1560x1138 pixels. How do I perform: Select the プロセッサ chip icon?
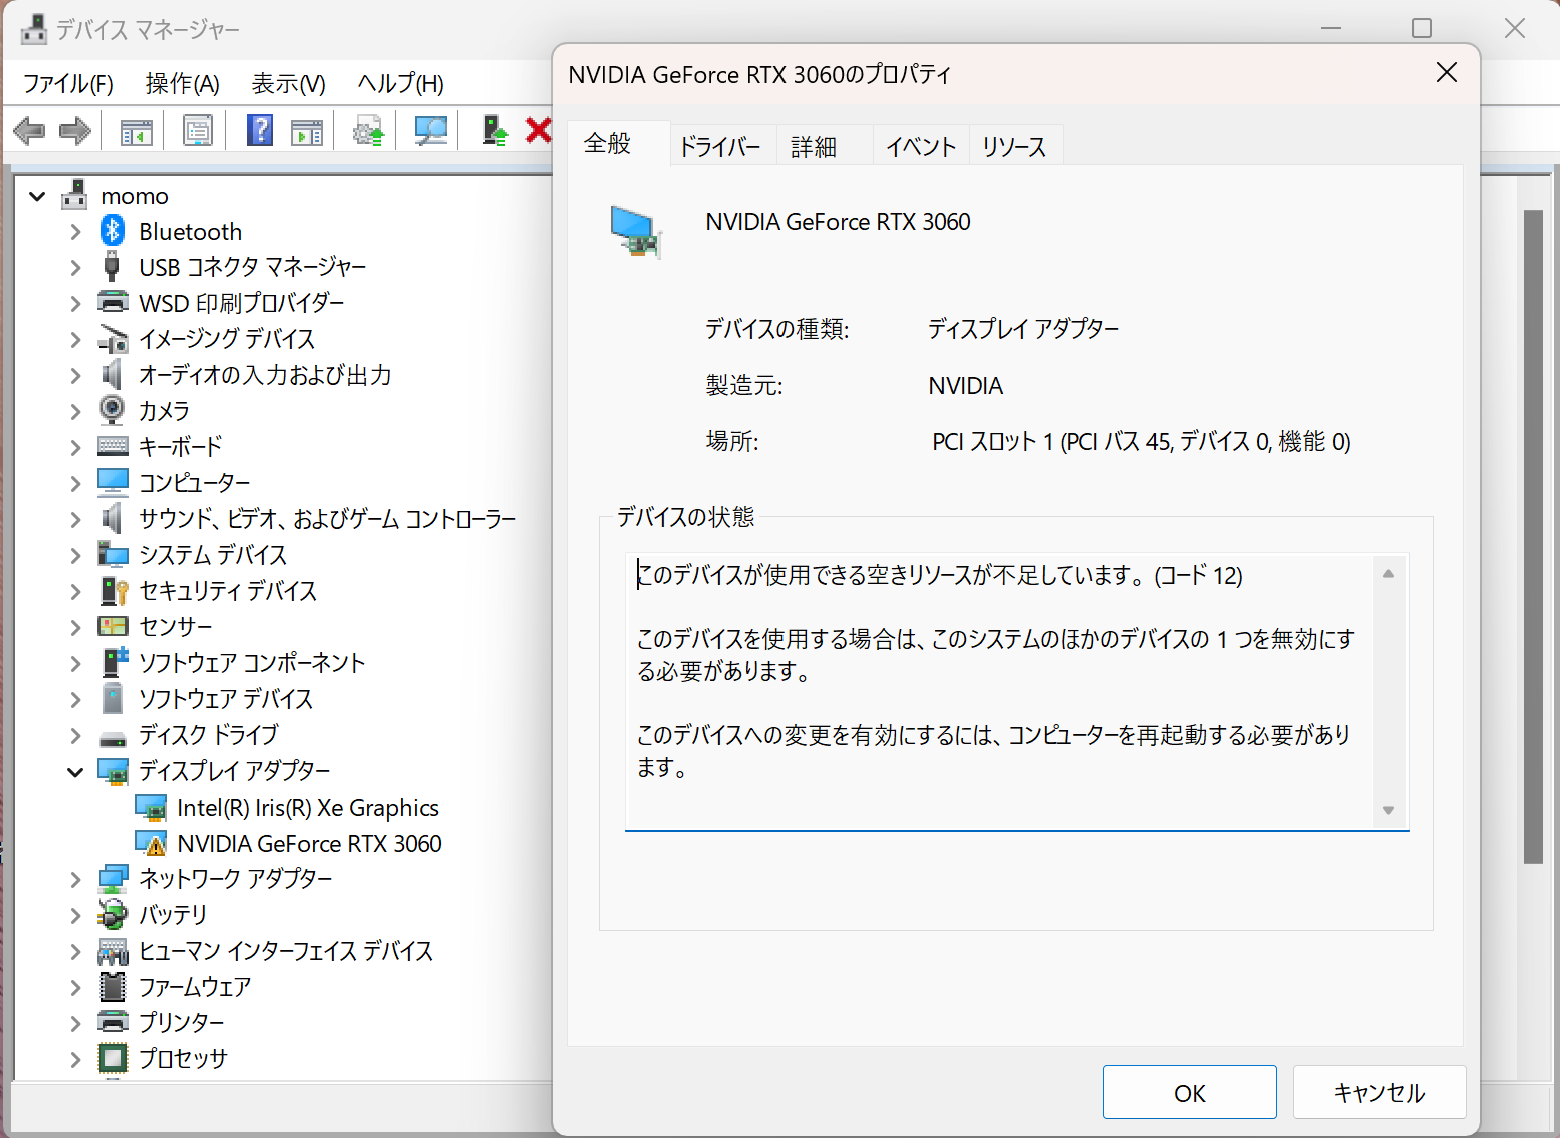[113, 1058]
